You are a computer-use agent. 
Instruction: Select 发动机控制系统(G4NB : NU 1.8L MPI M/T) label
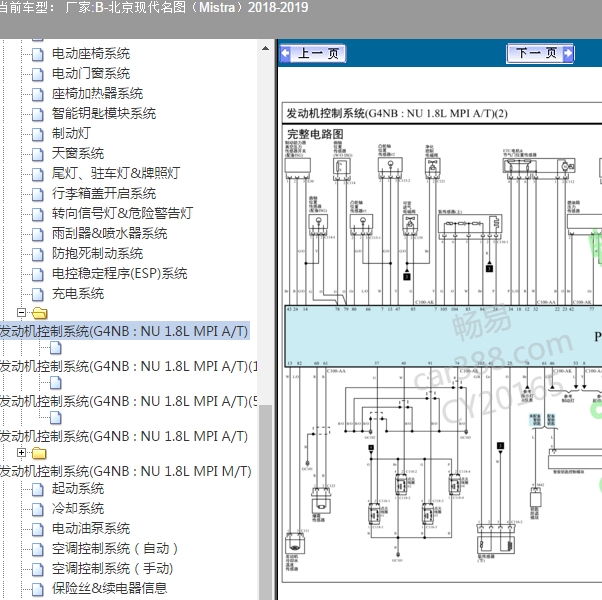click(x=126, y=471)
